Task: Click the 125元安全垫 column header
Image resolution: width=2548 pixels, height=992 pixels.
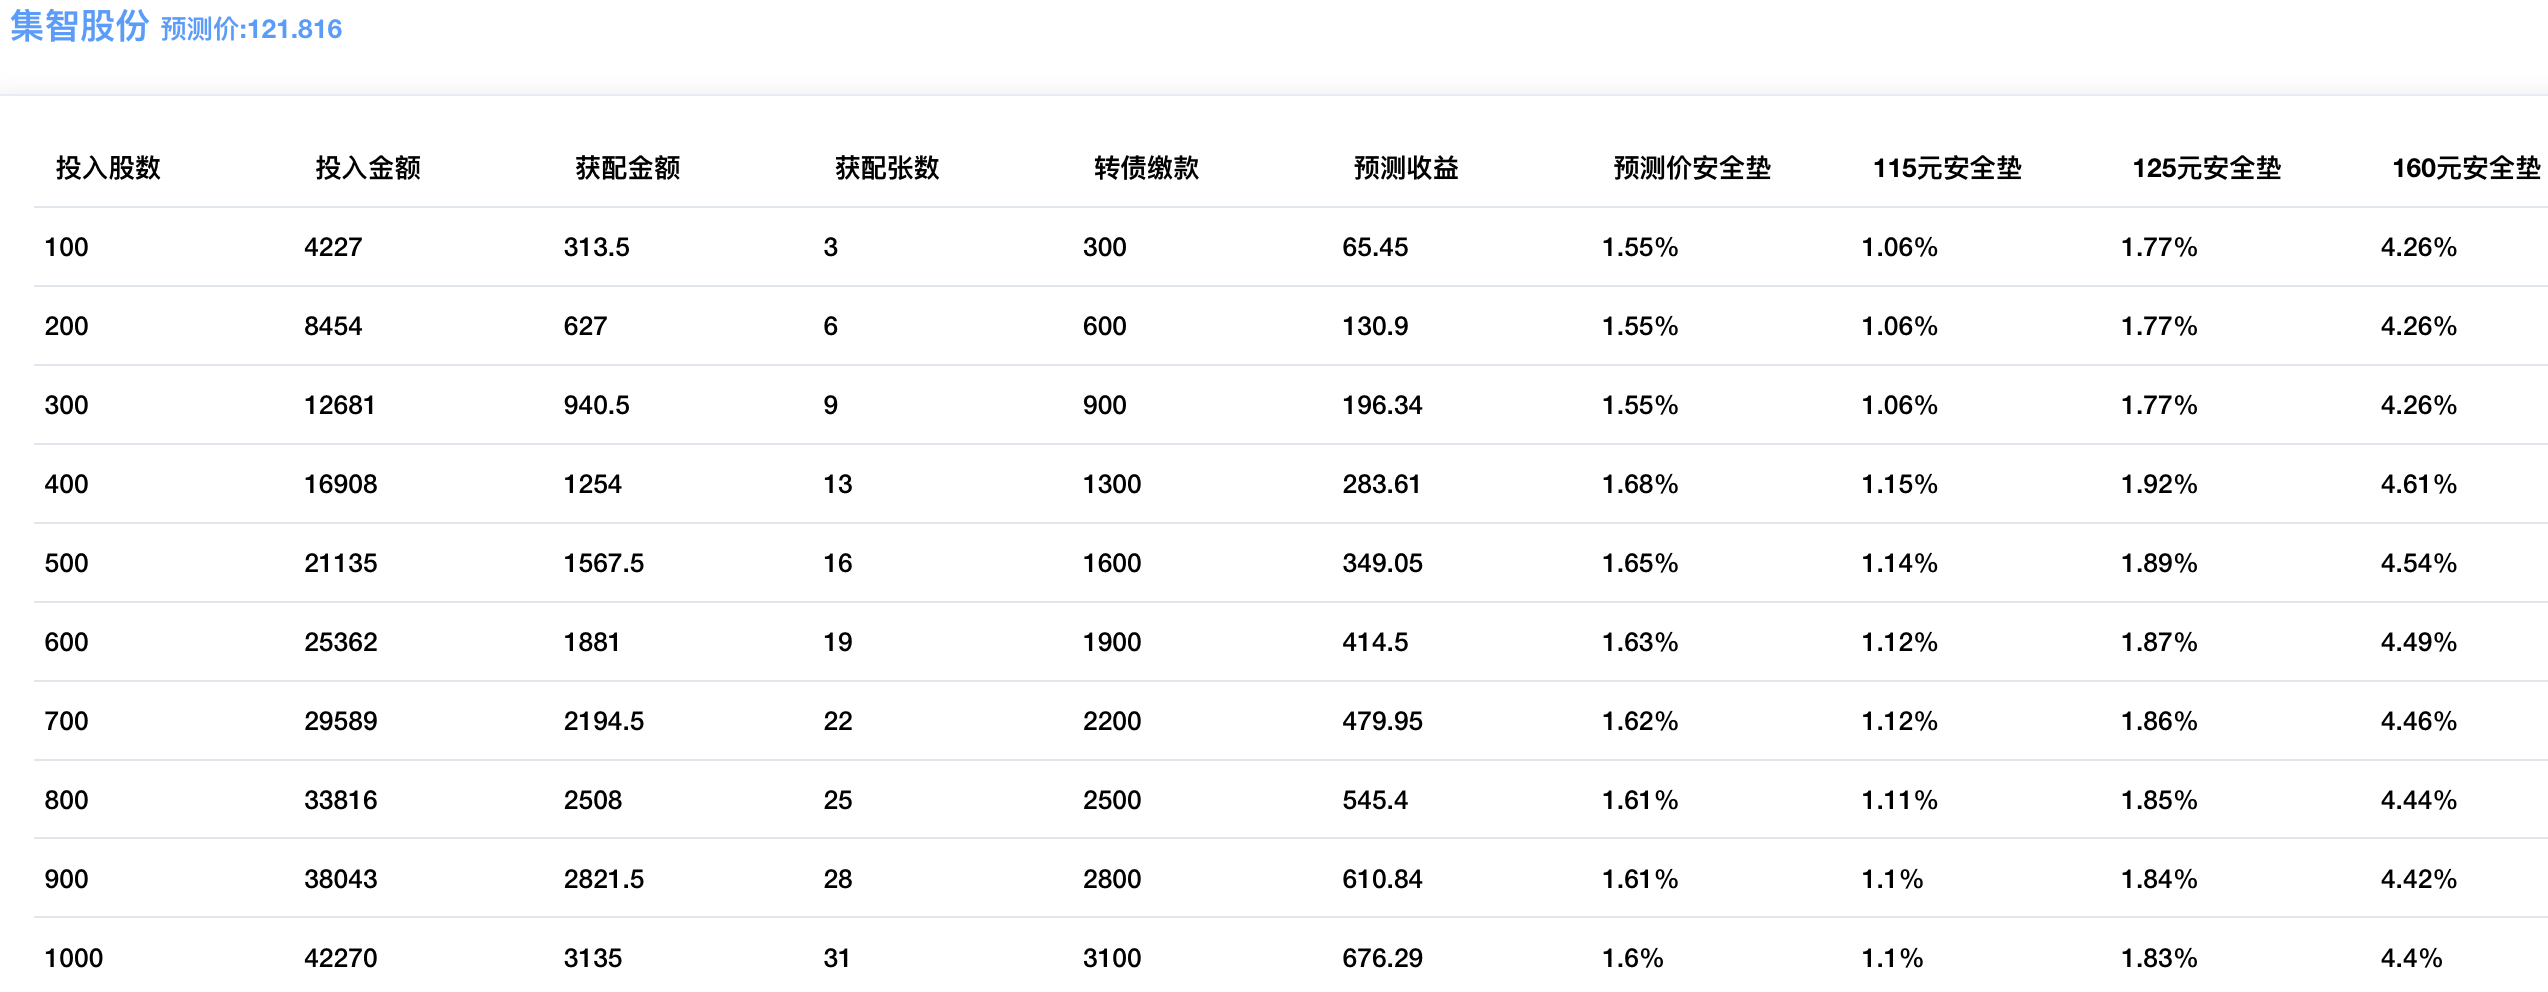Action: [2207, 168]
